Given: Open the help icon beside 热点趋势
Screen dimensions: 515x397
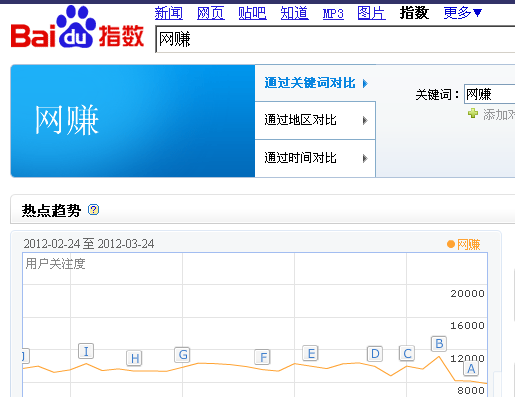Looking at the screenshot, I should click(x=93, y=210).
